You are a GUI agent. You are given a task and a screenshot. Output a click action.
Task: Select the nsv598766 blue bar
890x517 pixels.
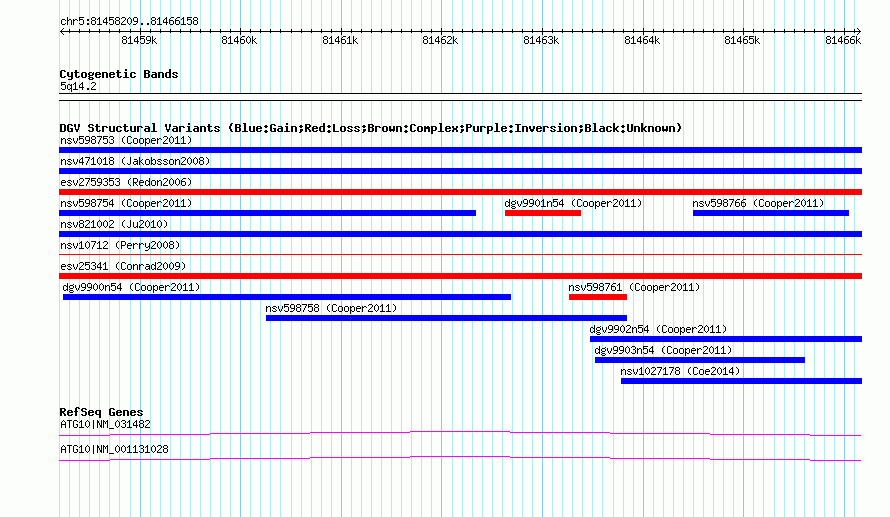[x=771, y=213]
